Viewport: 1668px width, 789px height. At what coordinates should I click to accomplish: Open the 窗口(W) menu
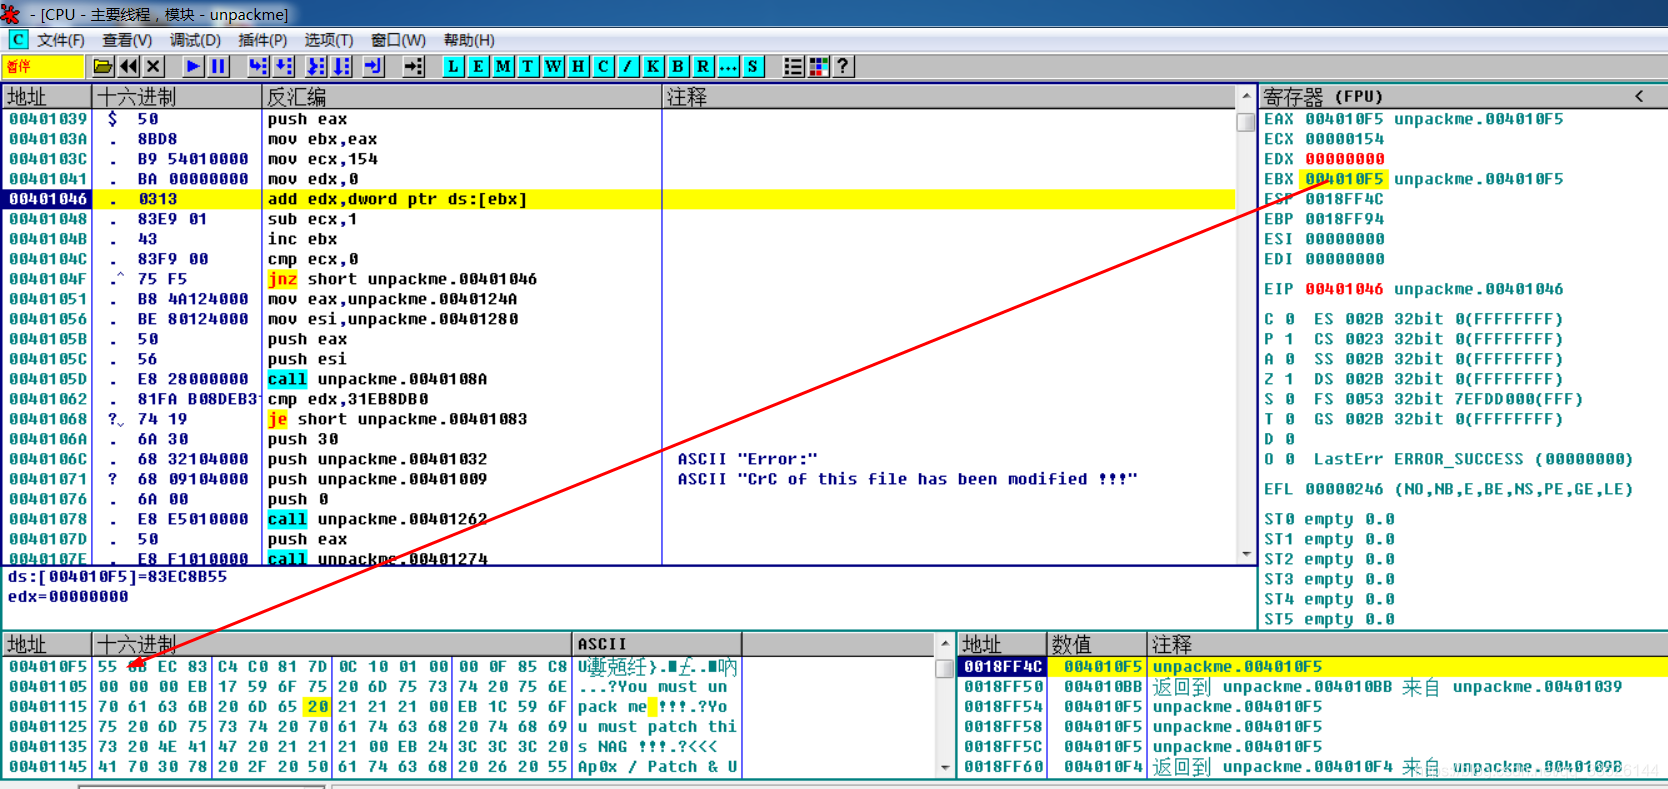[x=398, y=40]
